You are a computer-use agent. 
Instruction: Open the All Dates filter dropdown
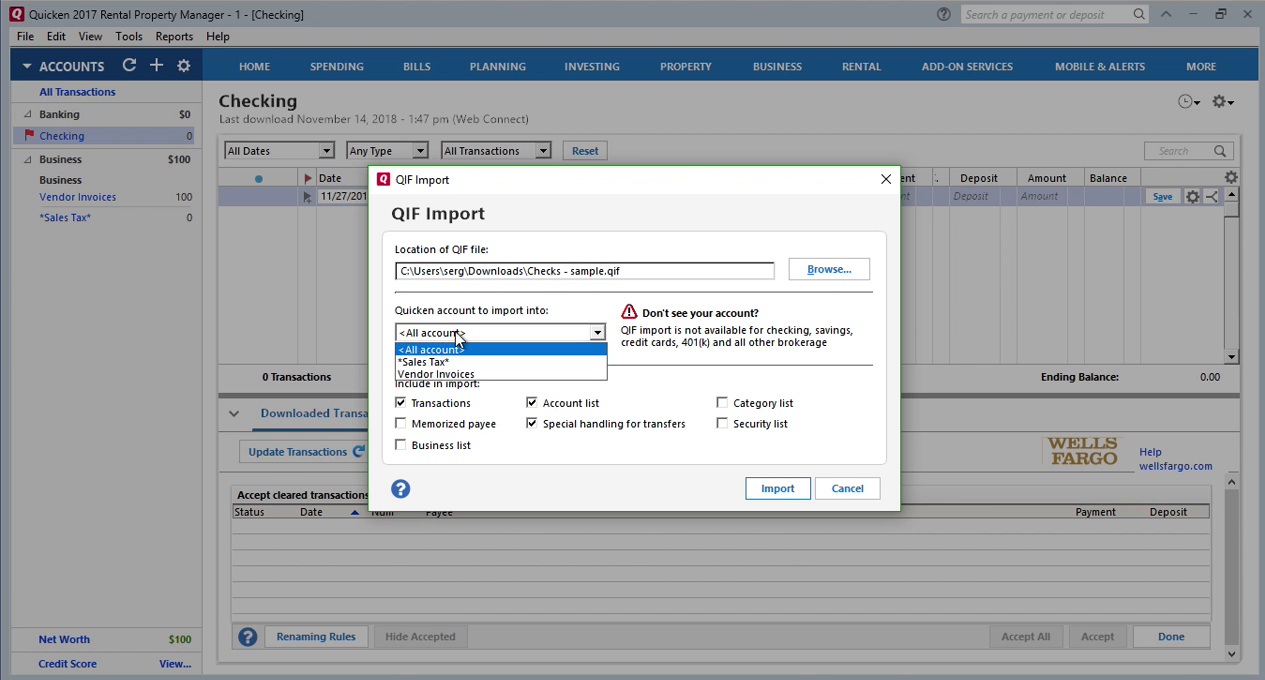[x=279, y=151]
